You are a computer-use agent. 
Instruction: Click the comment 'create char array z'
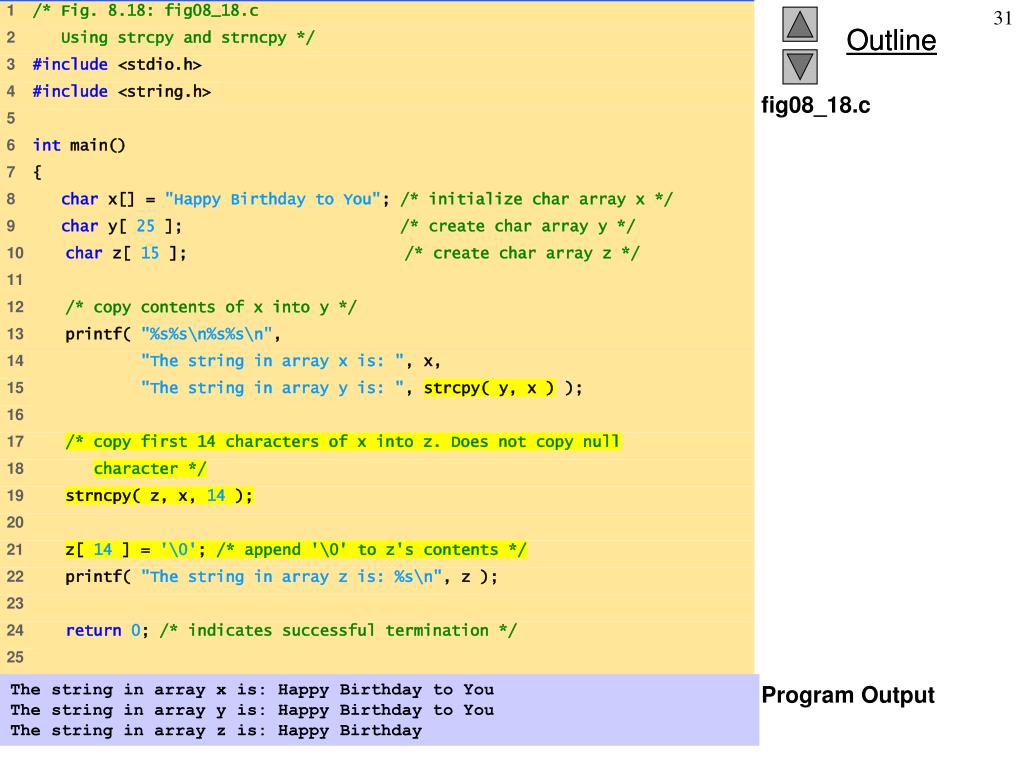click(522, 253)
